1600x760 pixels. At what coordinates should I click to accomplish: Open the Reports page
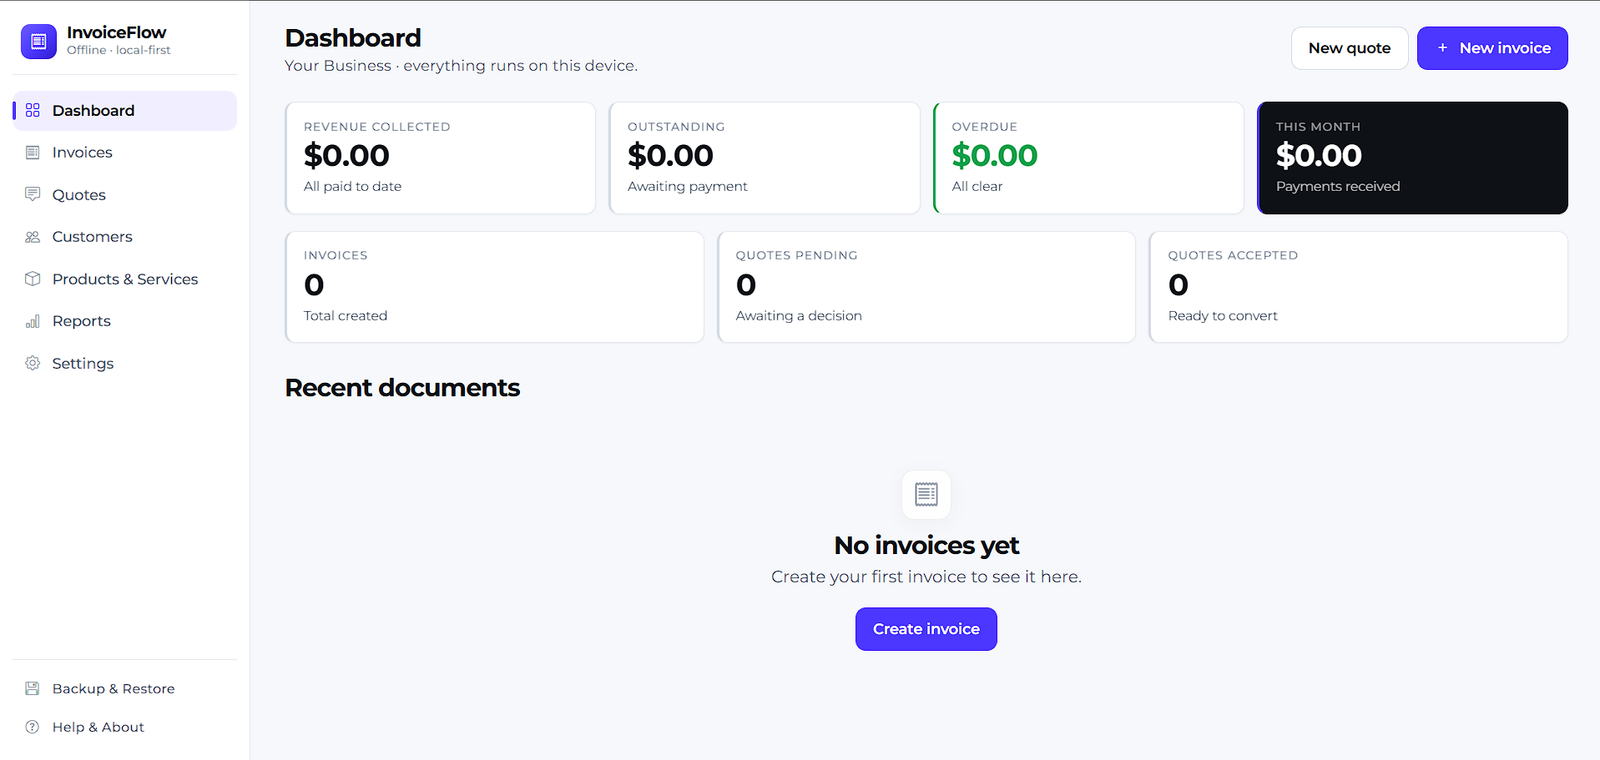tap(125, 321)
